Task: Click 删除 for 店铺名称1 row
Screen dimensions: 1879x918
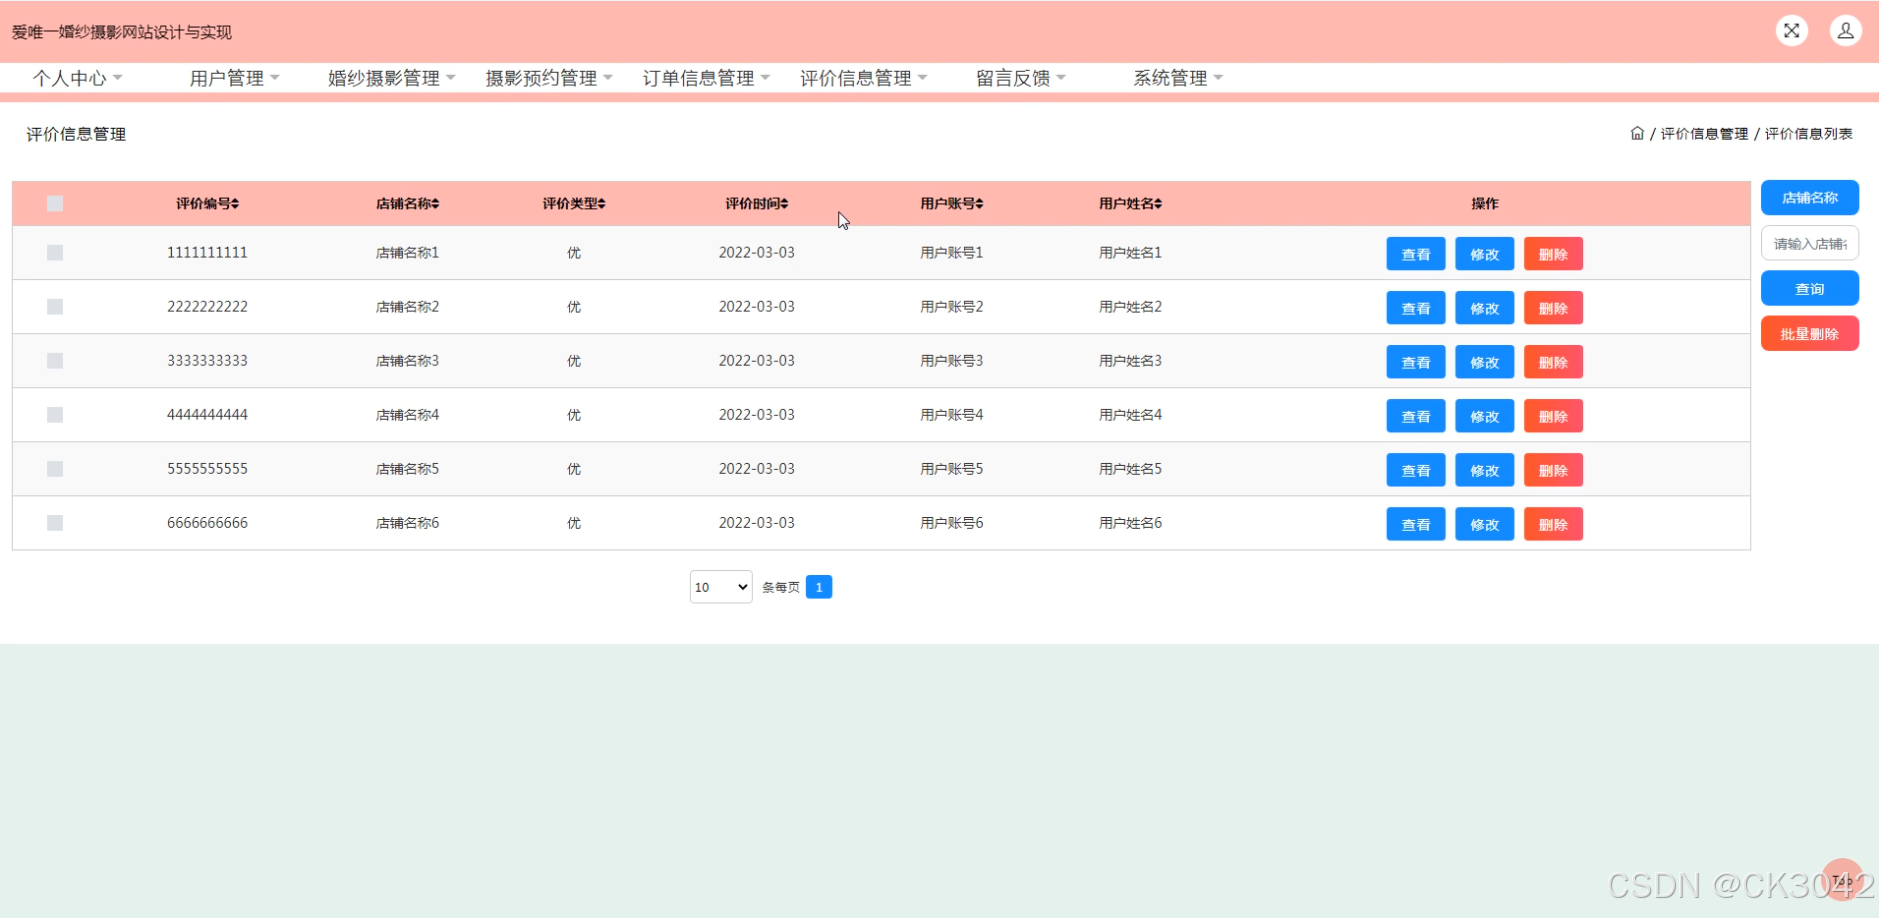Action: click(1553, 254)
